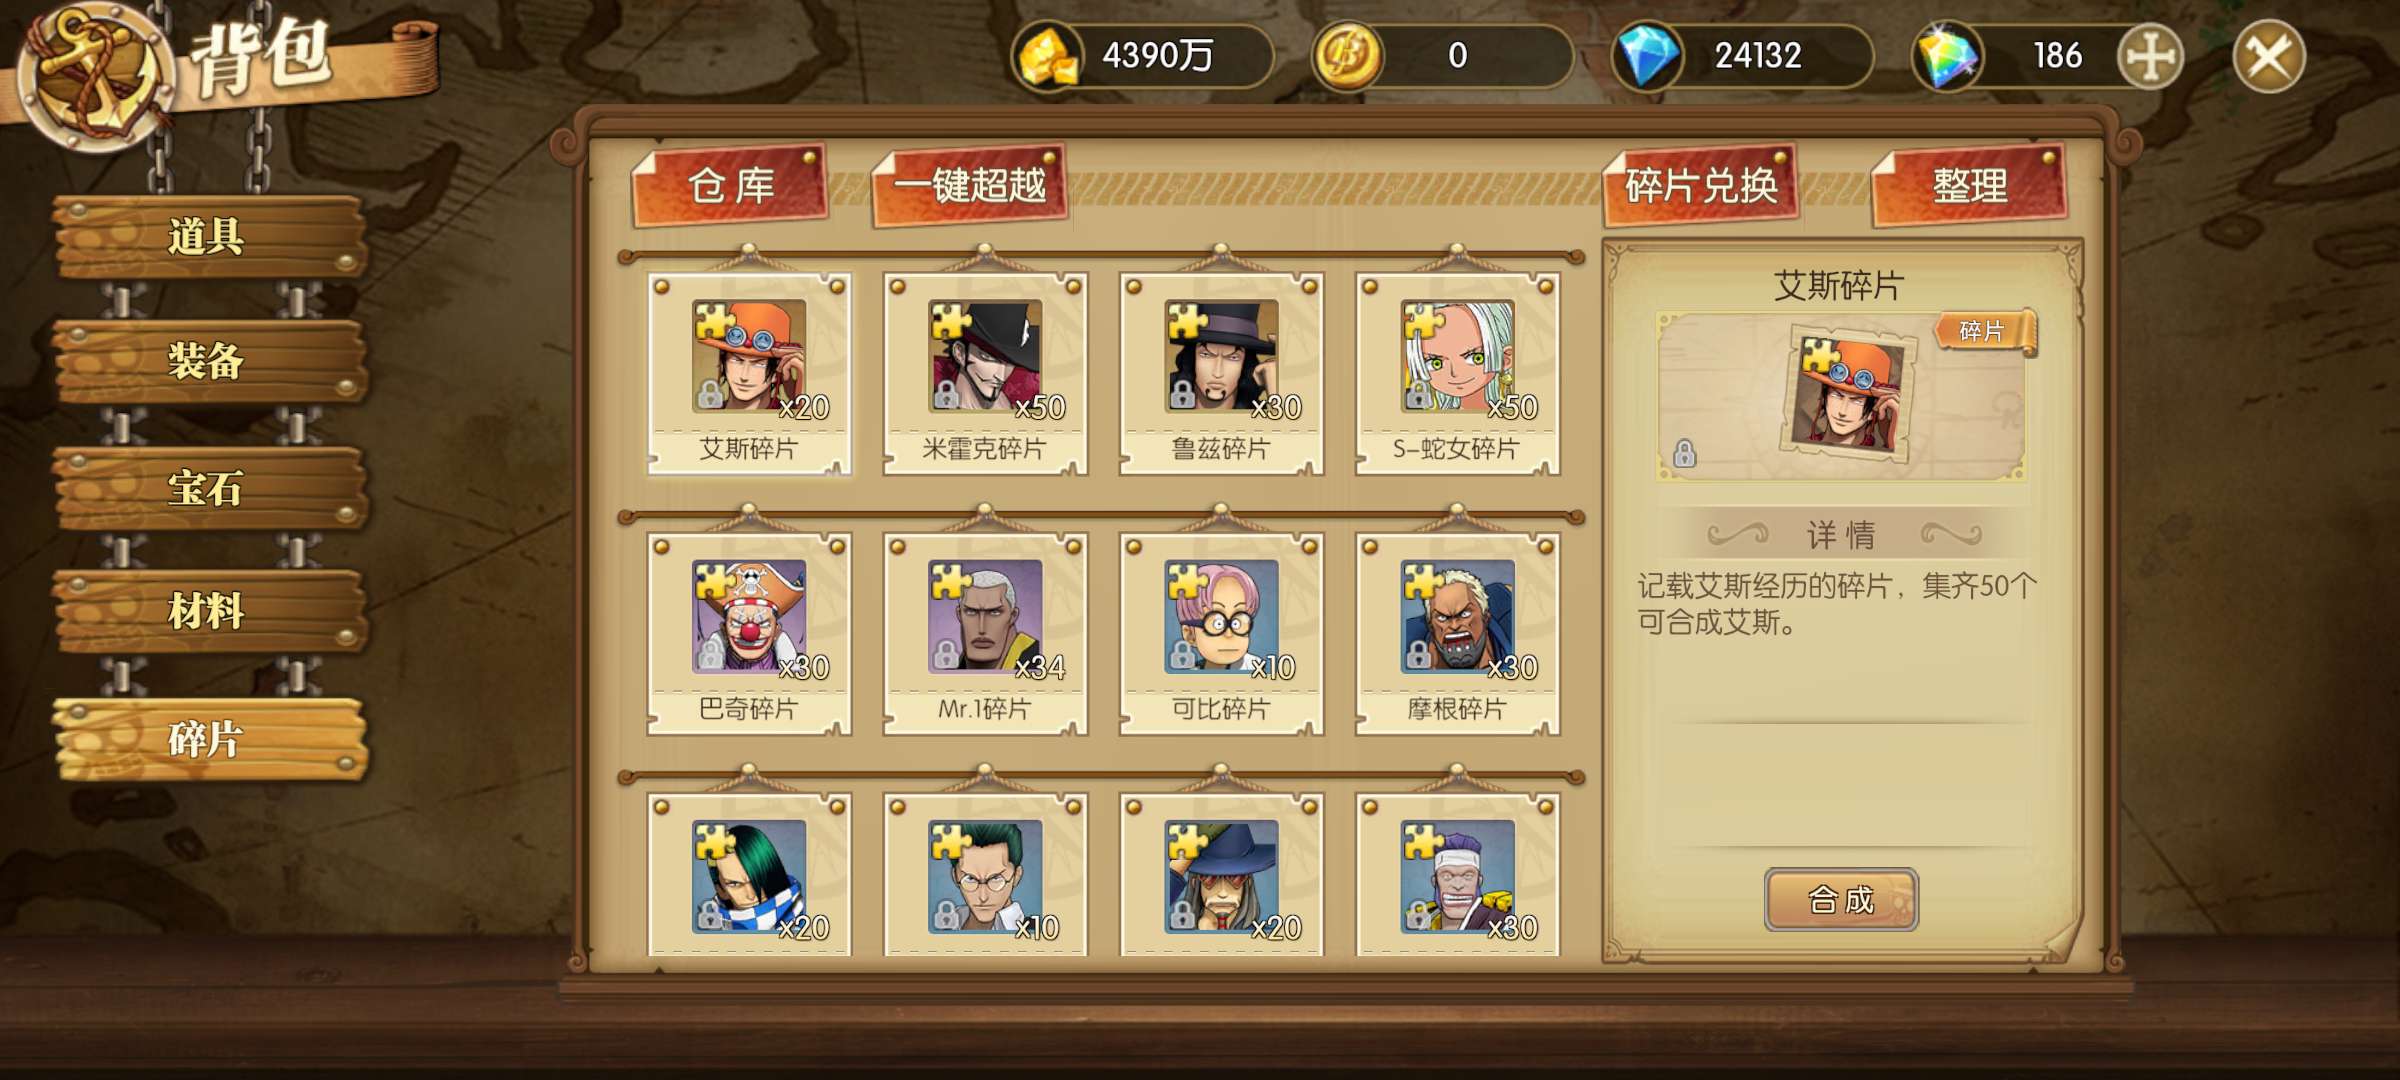
Task: Close the backpack with the X icon
Action: click(2269, 56)
